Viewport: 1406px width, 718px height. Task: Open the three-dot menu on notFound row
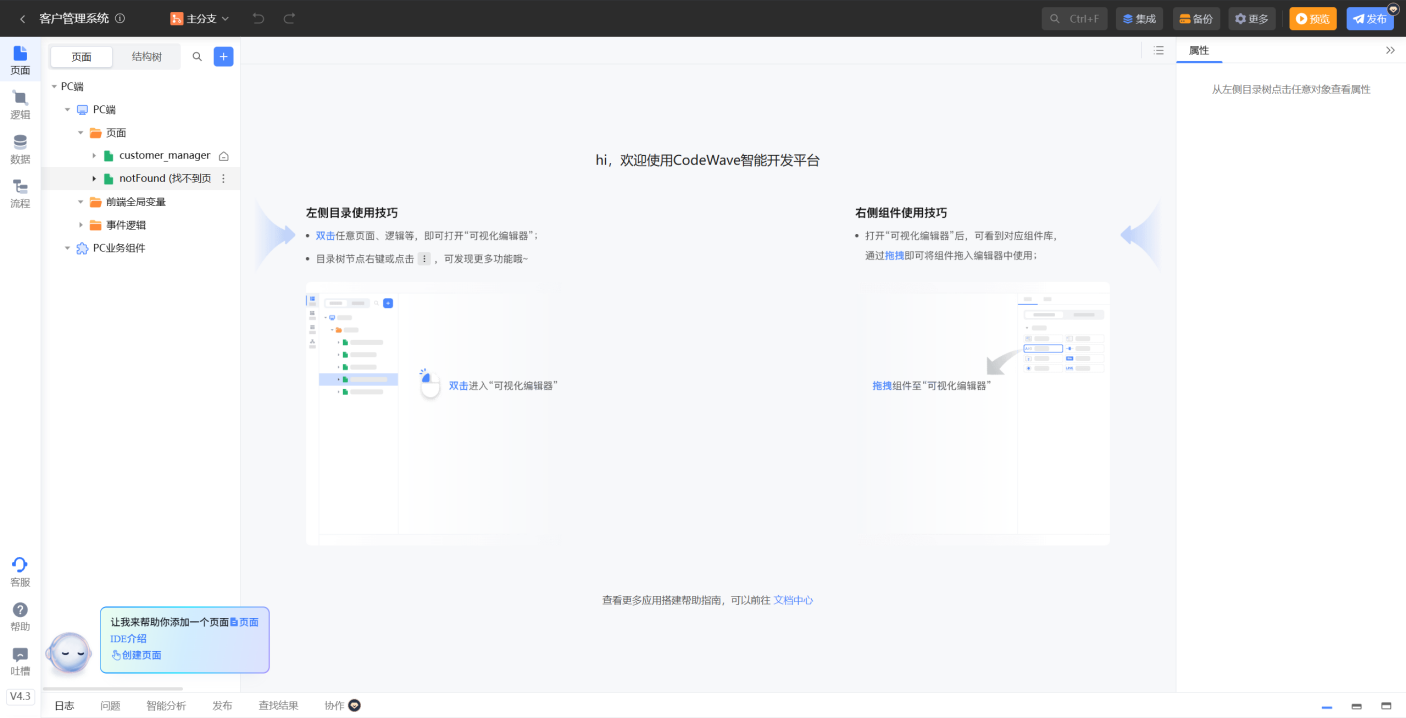(223, 178)
